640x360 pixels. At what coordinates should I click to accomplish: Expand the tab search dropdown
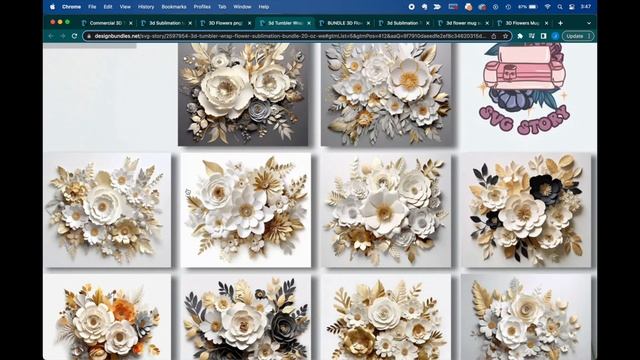[589, 23]
